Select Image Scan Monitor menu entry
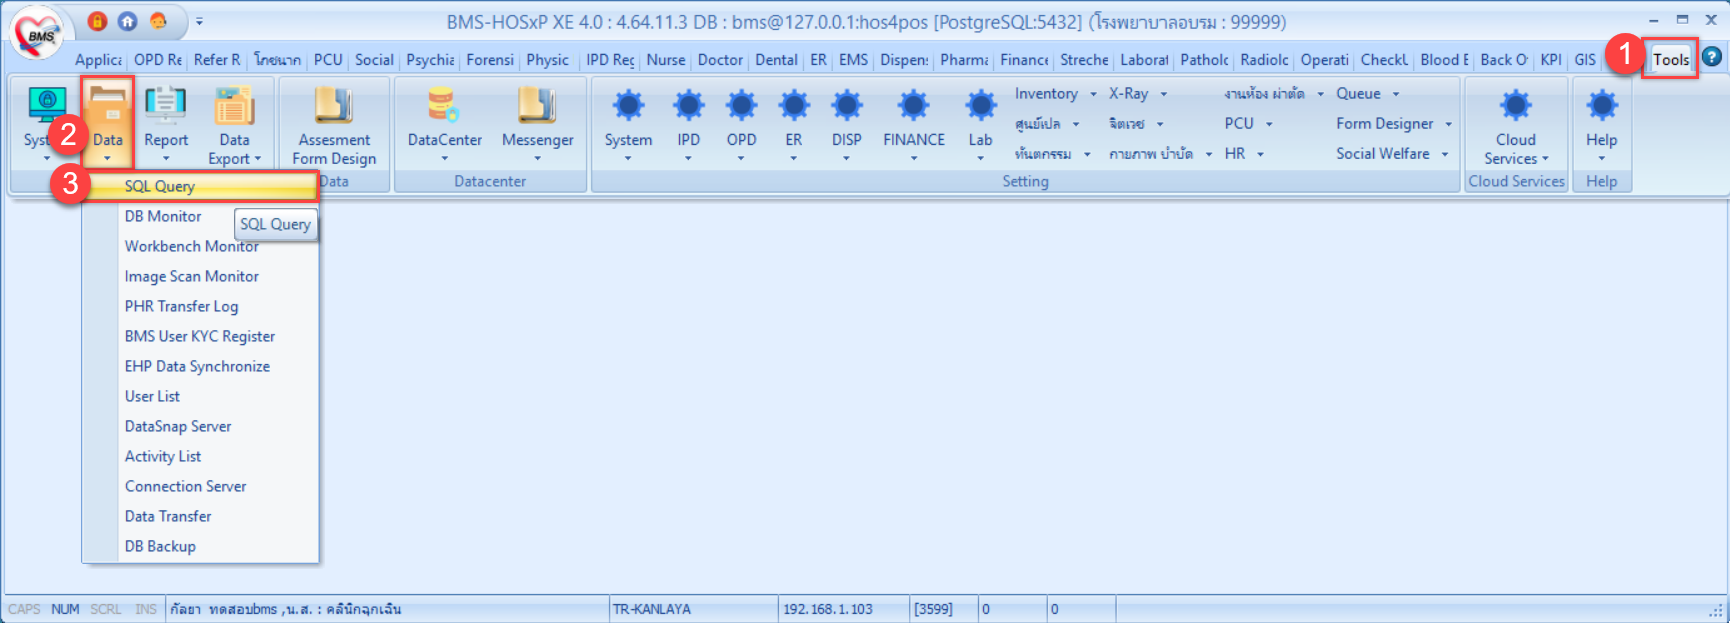1730x623 pixels. (x=201, y=276)
